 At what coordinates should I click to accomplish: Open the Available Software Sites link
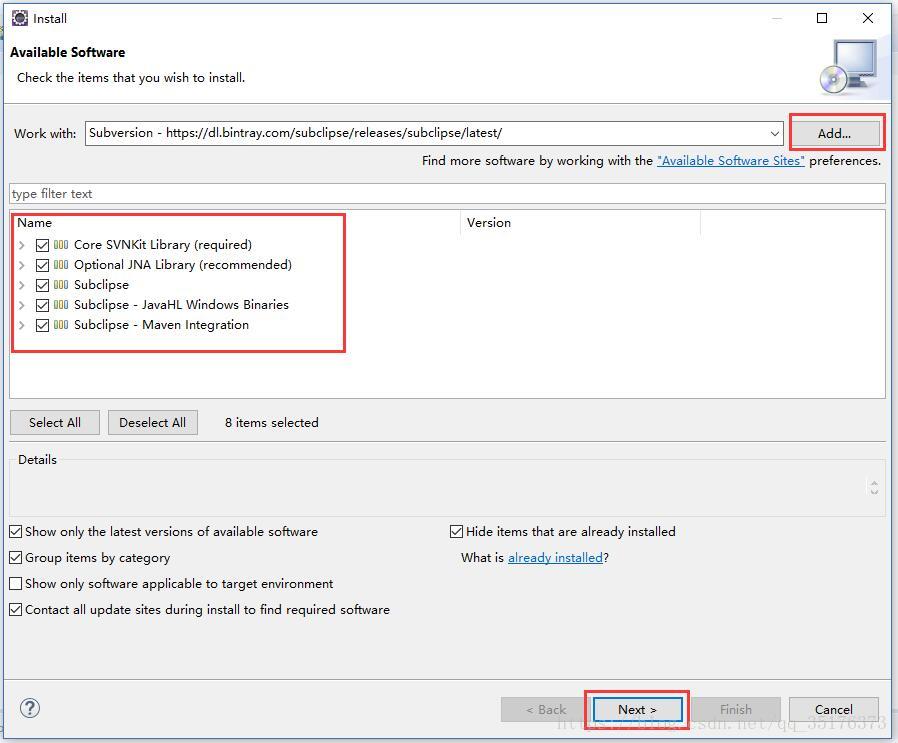click(x=731, y=161)
